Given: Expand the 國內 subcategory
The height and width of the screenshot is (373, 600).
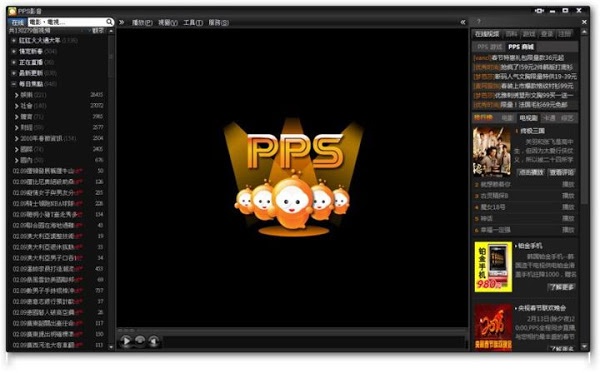Looking at the screenshot, I should pyautogui.click(x=17, y=160).
